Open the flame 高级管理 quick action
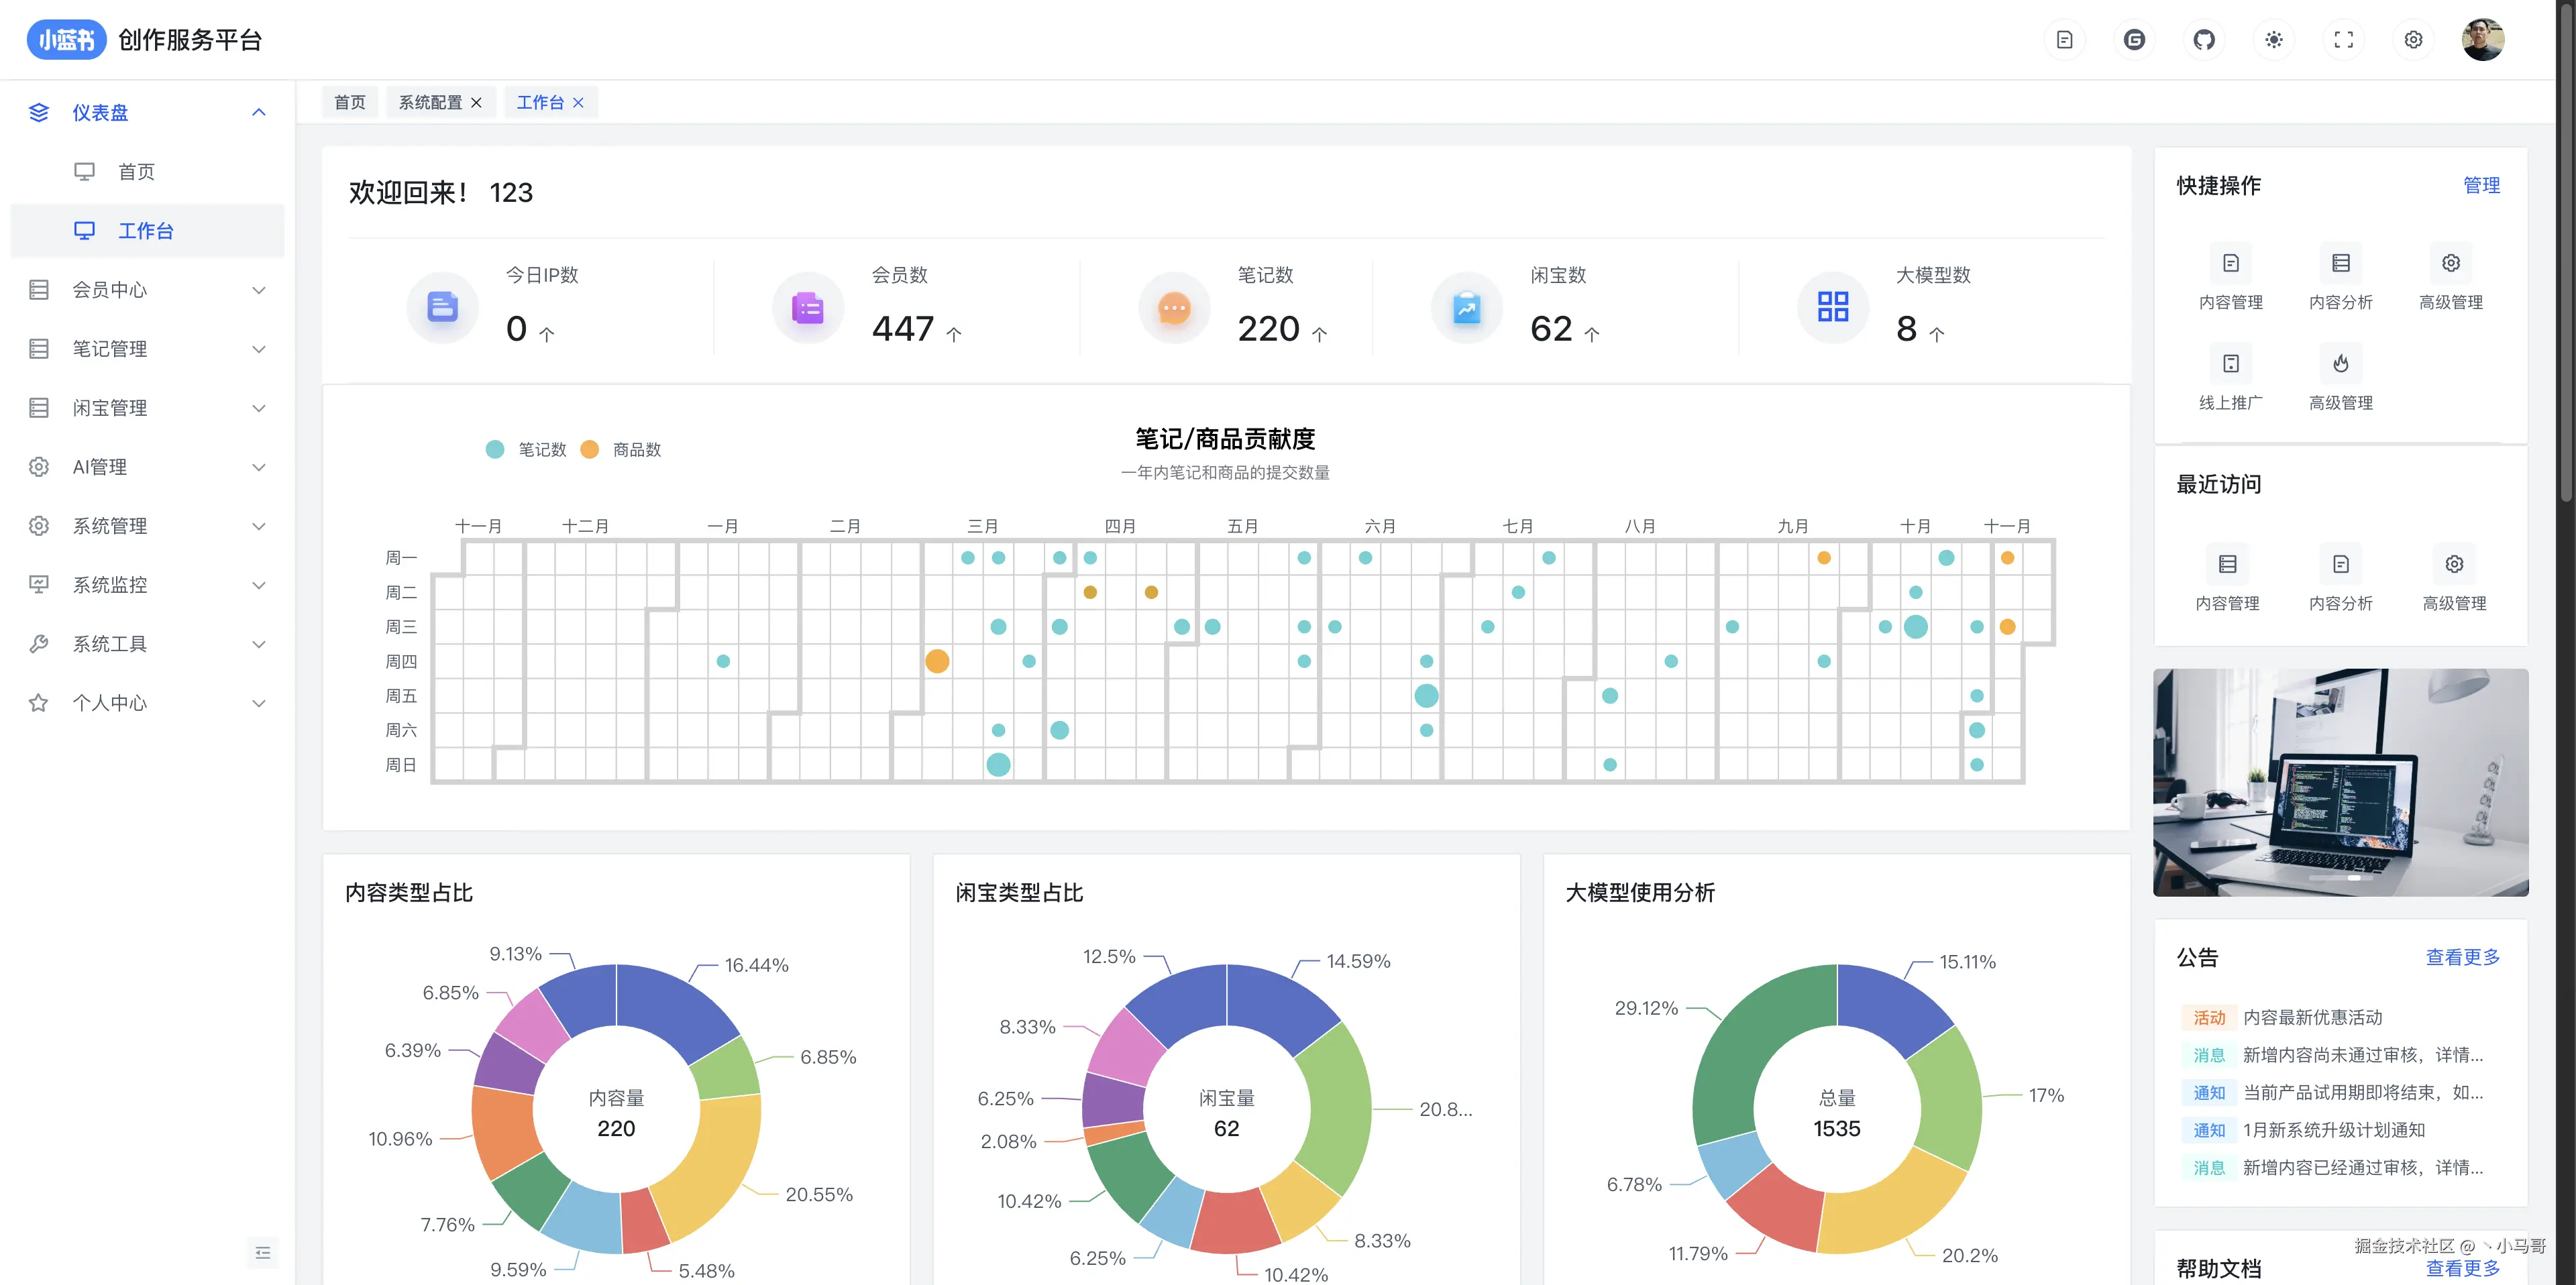Viewport: 2576px width, 1285px height. tap(2340, 364)
